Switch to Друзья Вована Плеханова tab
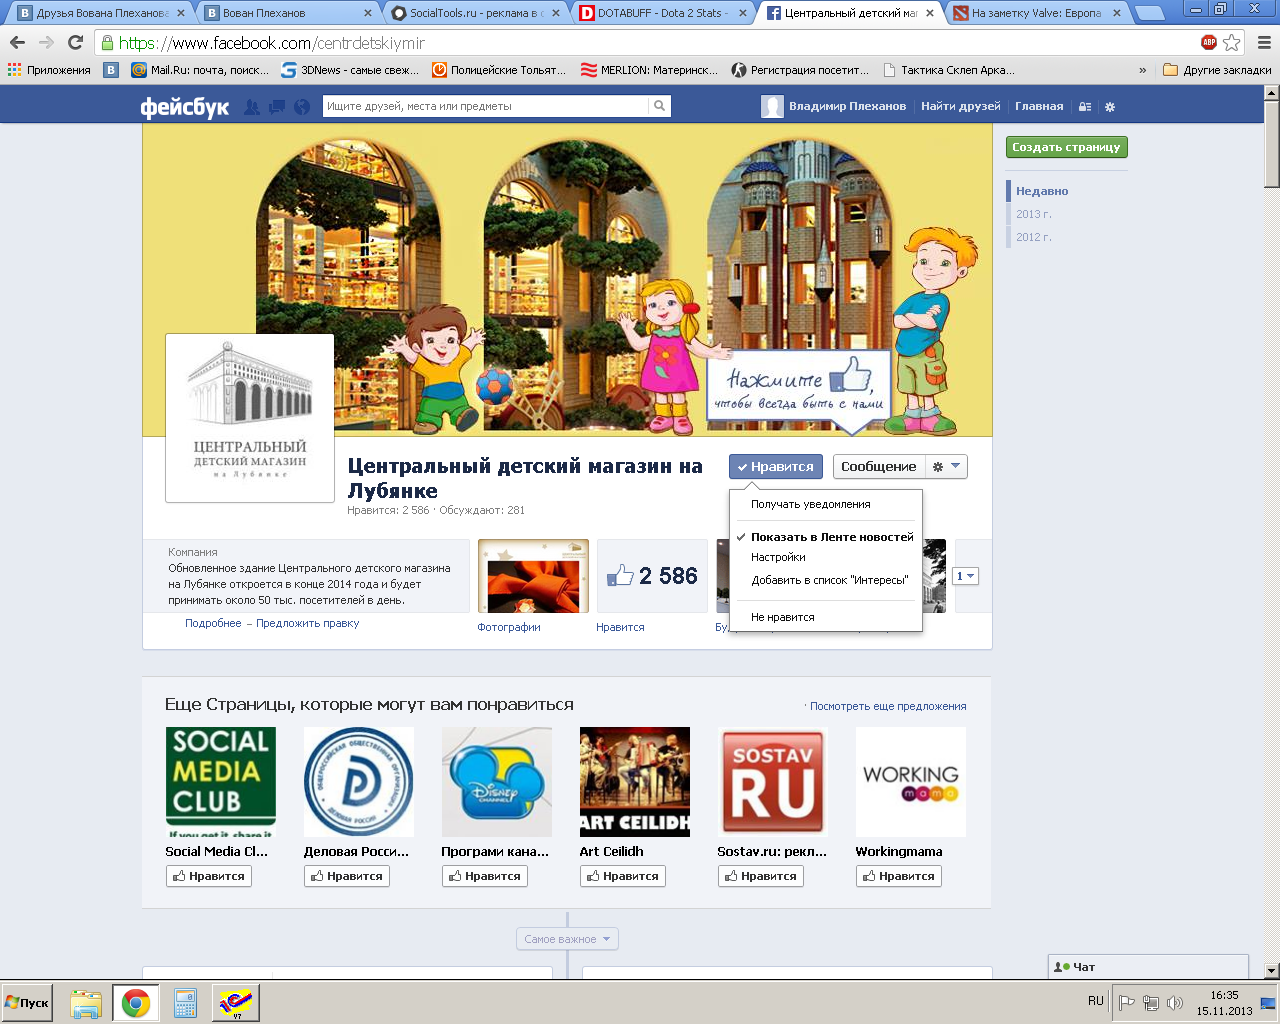This screenshot has height=1024, width=1280. tap(100, 13)
